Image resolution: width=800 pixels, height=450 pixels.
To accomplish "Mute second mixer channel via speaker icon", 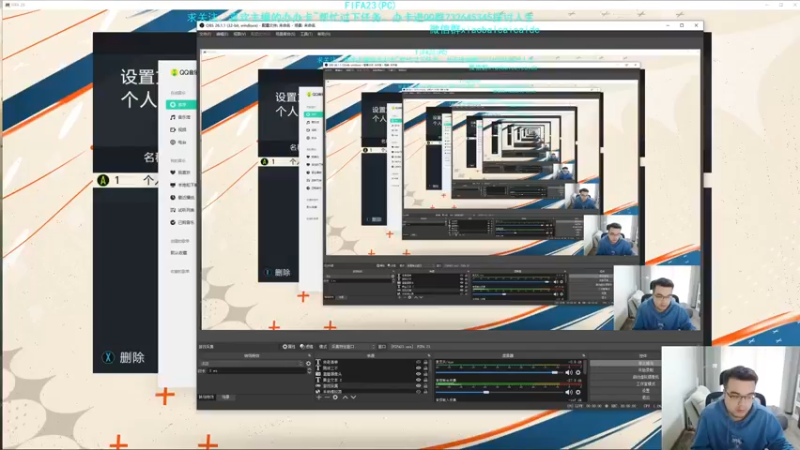I will [569, 392].
